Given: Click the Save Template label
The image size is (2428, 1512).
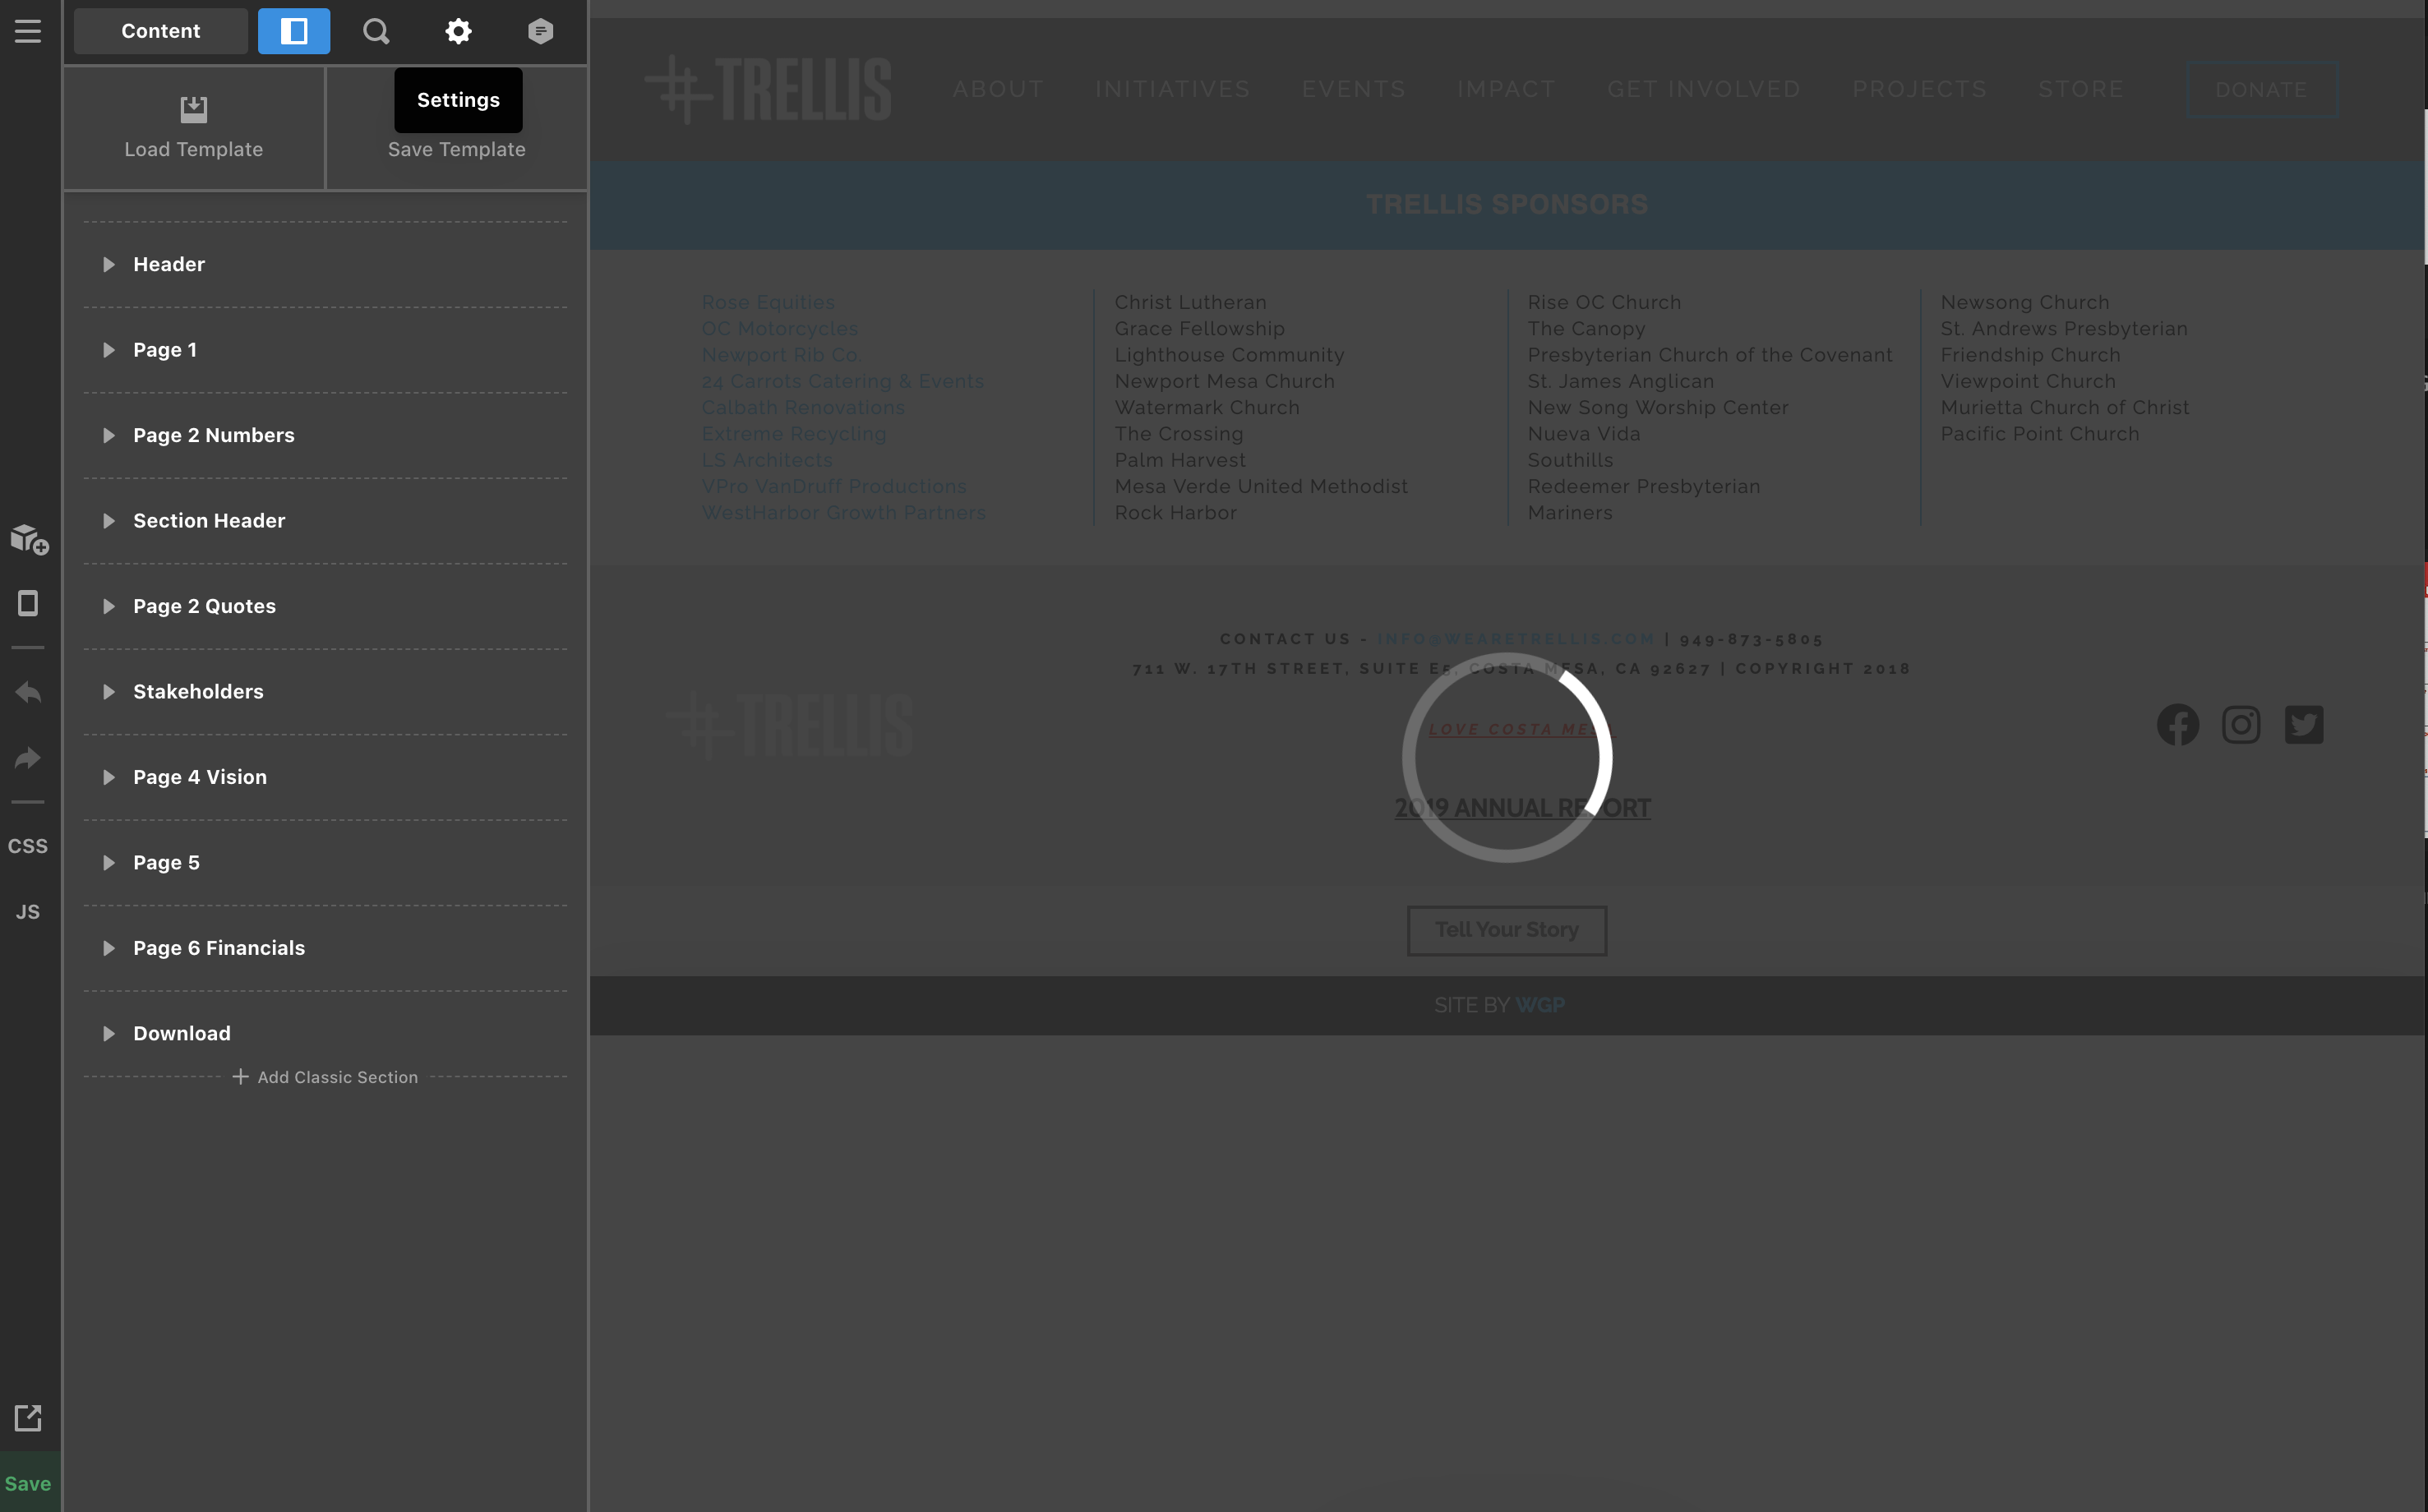Looking at the screenshot, I should click(457, 149).
